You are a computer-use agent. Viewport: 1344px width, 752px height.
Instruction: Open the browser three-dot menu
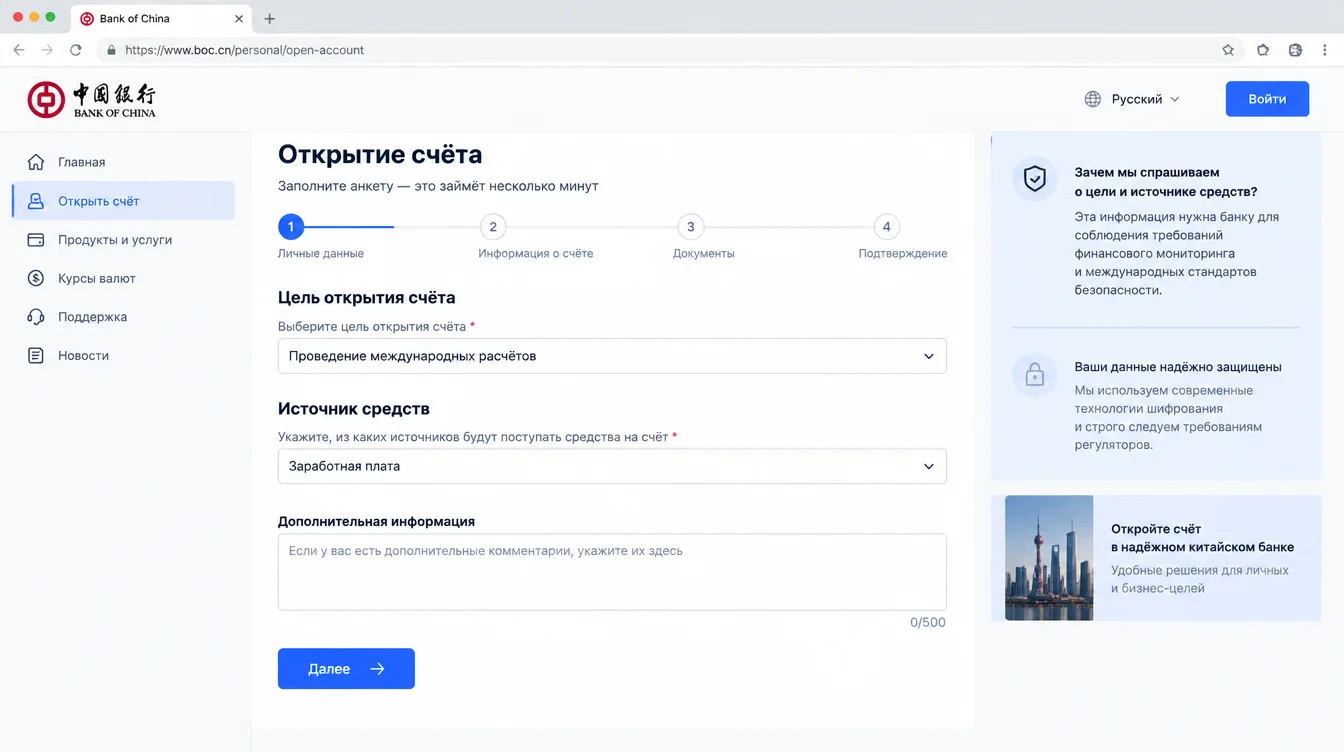[x=1326, y=50]
